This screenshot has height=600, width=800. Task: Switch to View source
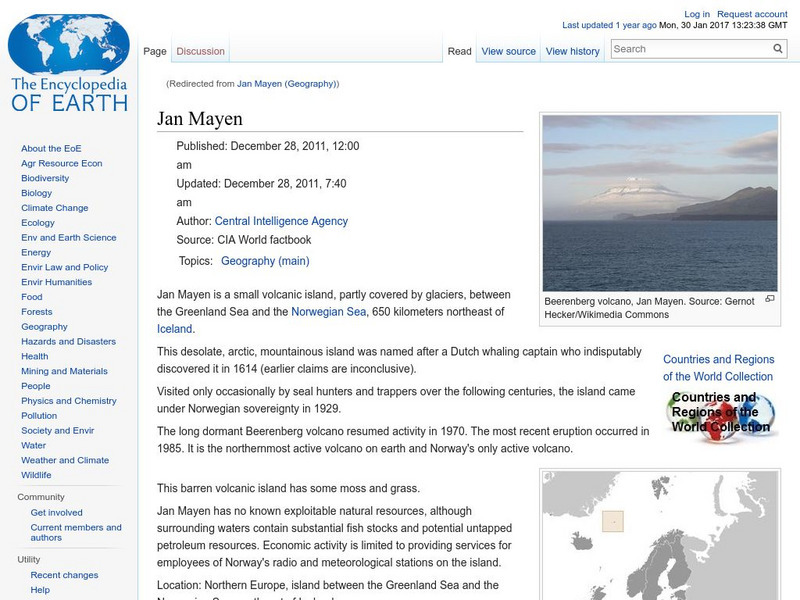[x=507, y=50]
